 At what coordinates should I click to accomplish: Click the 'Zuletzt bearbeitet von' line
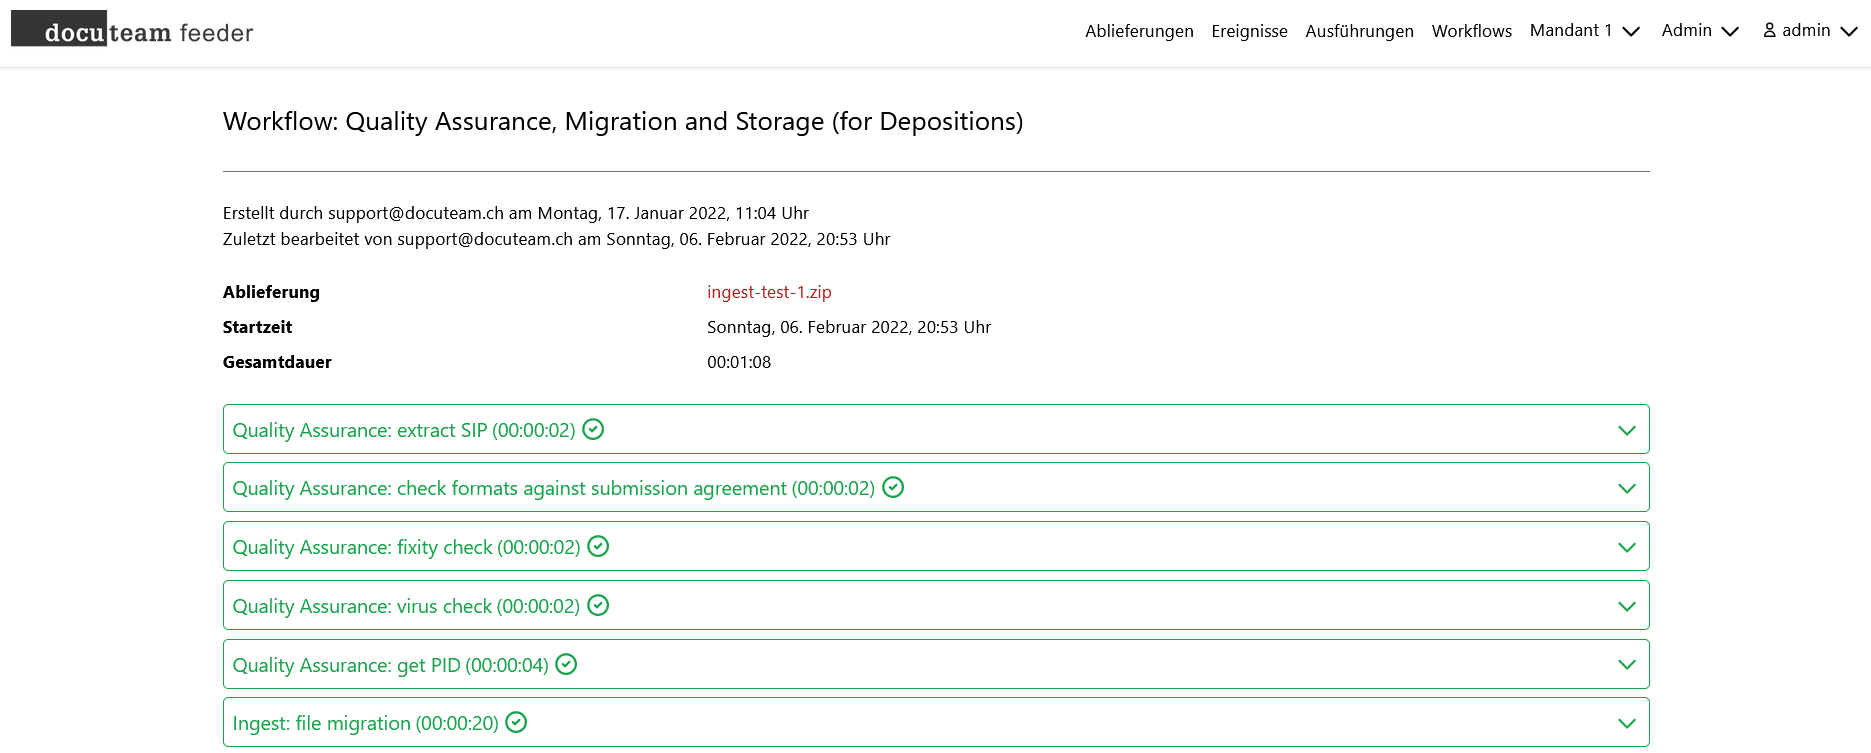556,239
